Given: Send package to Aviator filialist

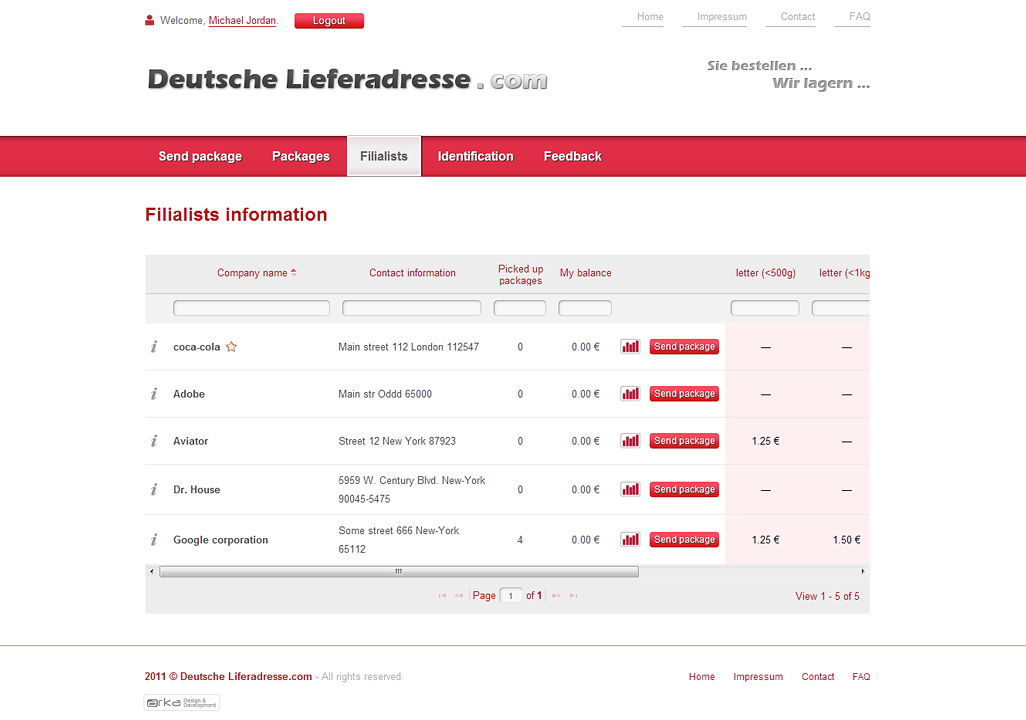Looking at the screenshot, I should point(684,441).
